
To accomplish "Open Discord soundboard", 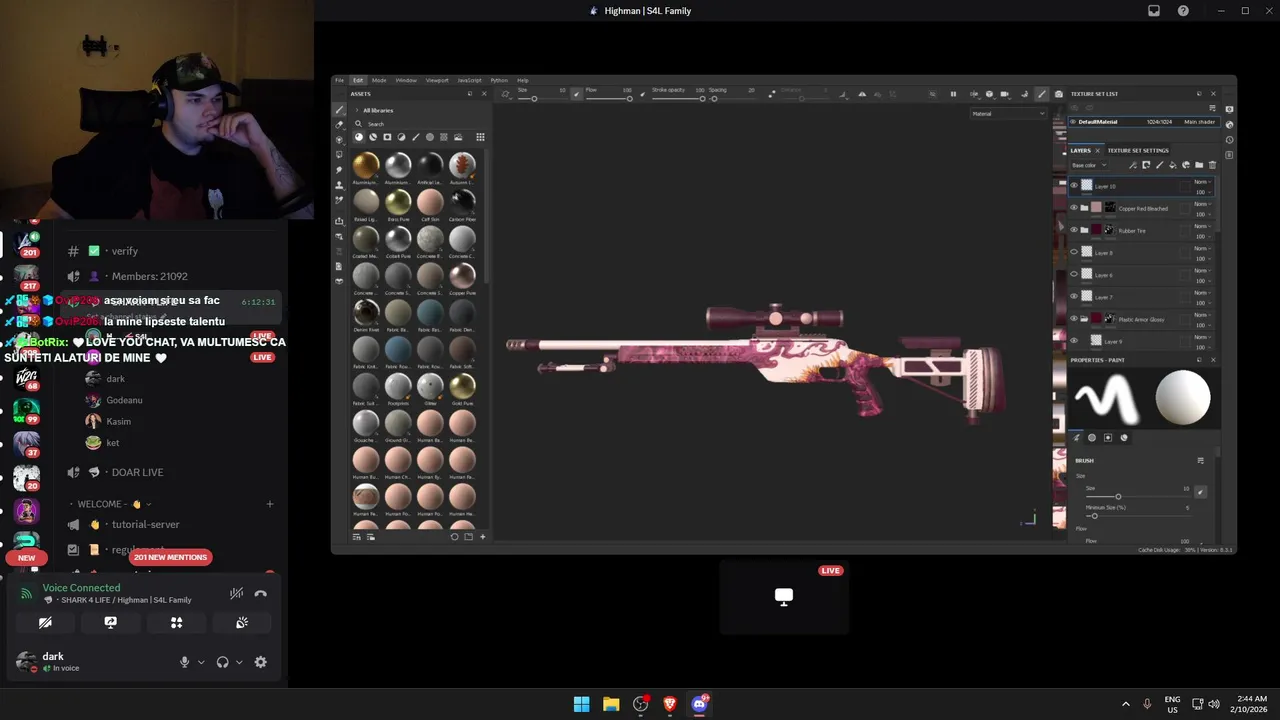I will (241, 623).
